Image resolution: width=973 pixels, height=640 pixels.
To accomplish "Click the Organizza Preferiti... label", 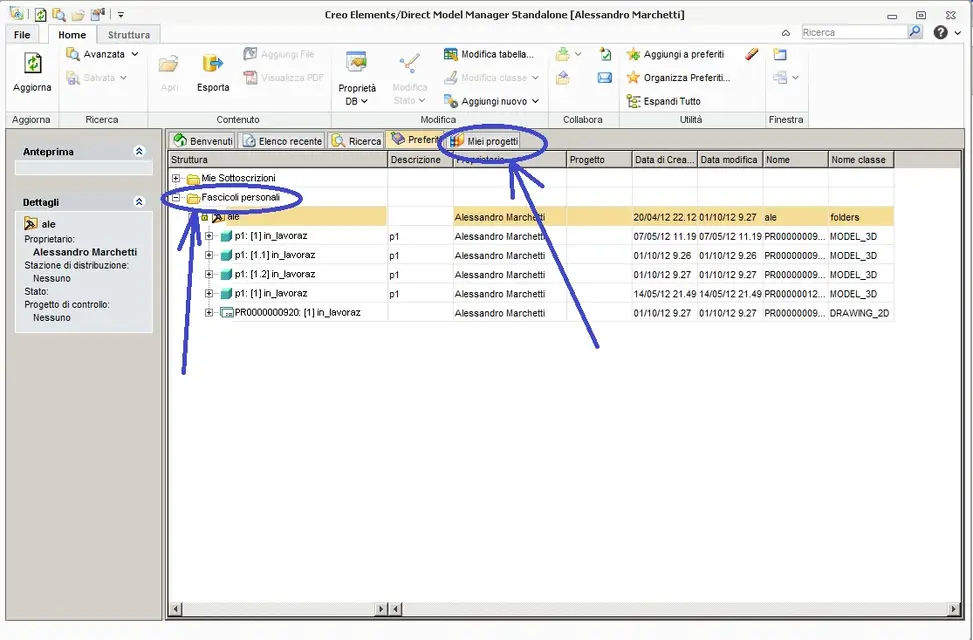I will 687,78.
